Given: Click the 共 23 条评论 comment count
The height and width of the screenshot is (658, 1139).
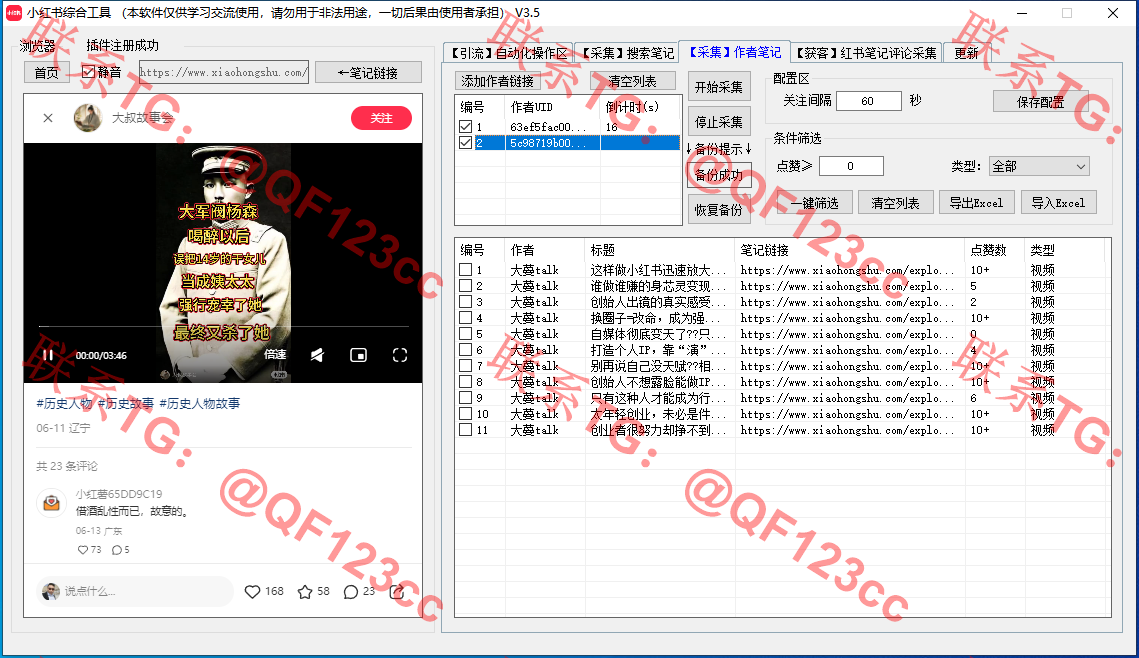Looking at the screenshot, I should [67, 466].
